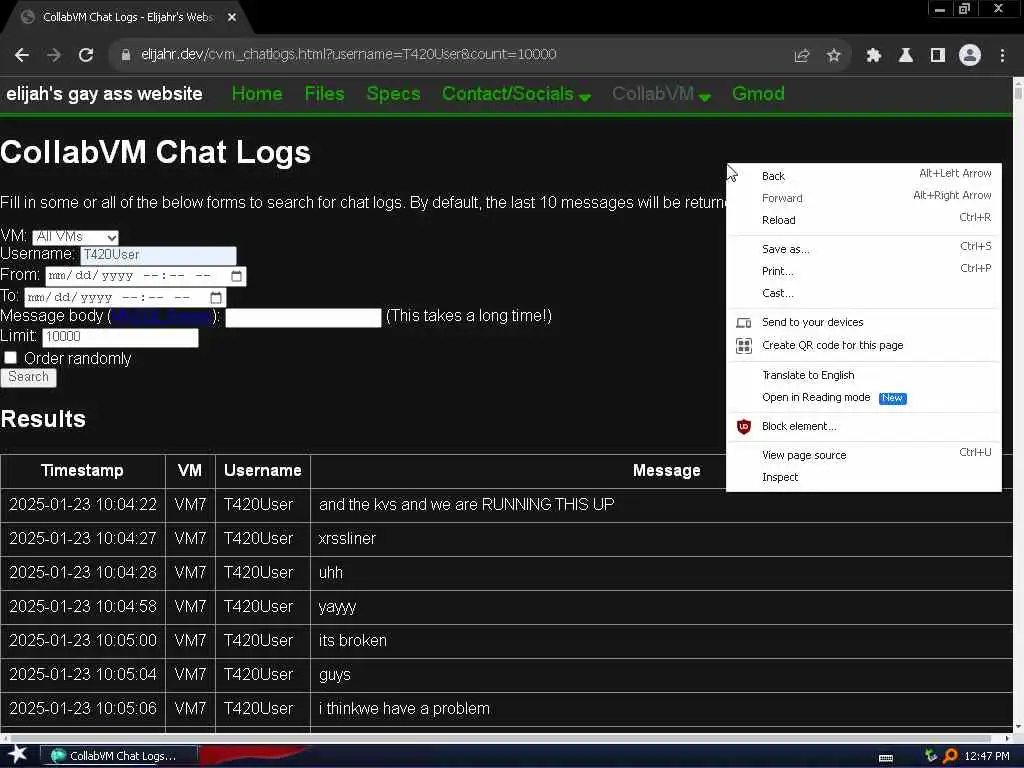Click the Username column header

(x=263, y=471)
